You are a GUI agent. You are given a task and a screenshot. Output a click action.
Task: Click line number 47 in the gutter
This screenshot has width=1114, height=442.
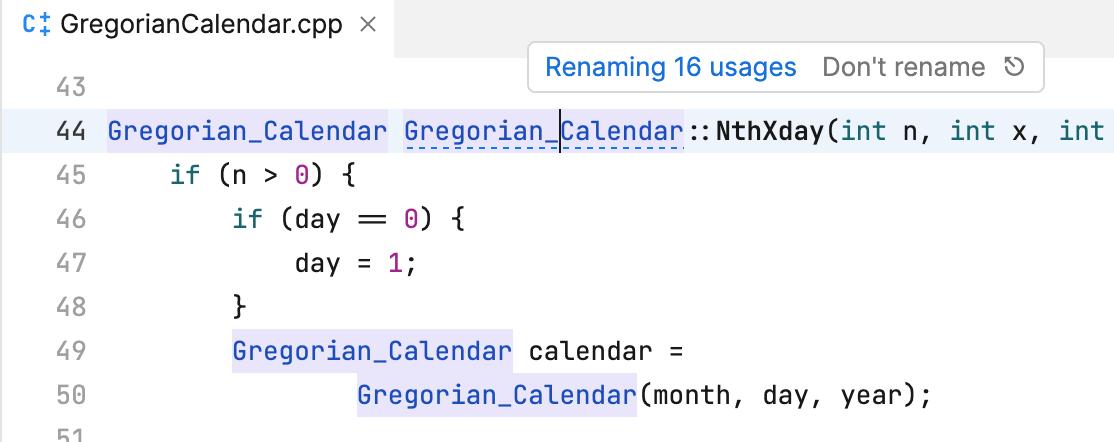(70, 263)
